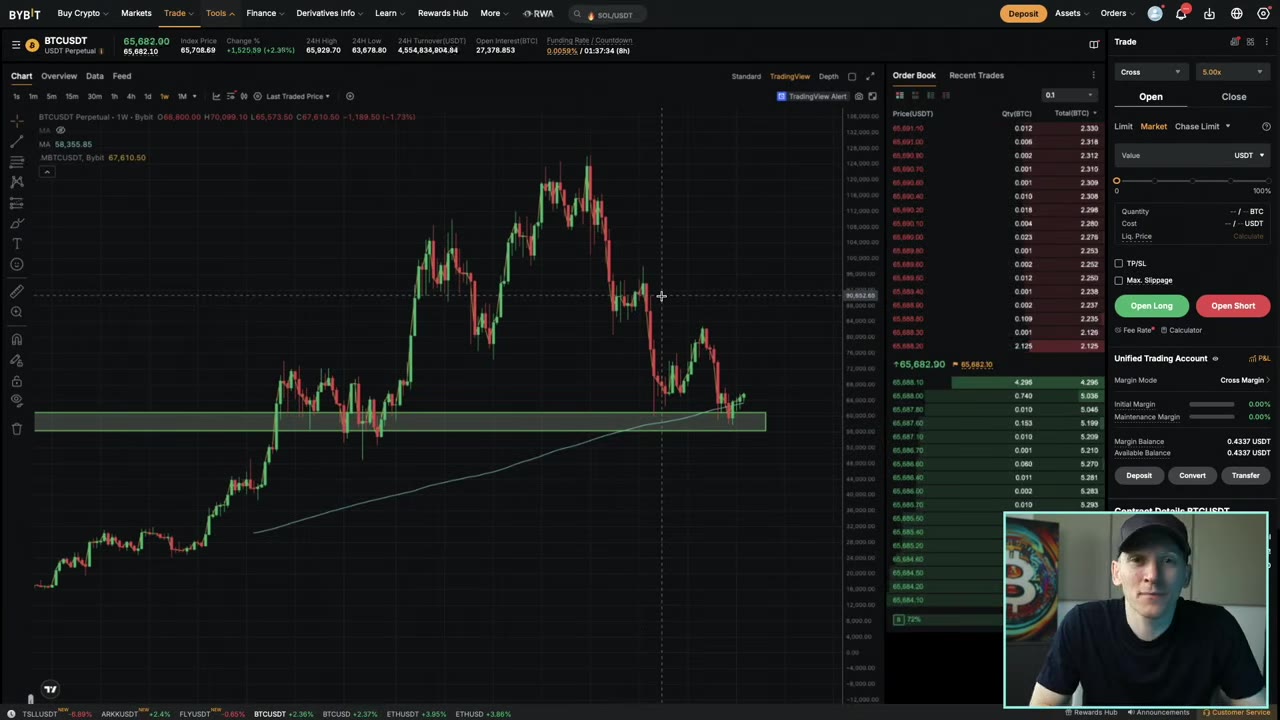
Task: Switch to the Data tab
Action: tap(95, 76)
